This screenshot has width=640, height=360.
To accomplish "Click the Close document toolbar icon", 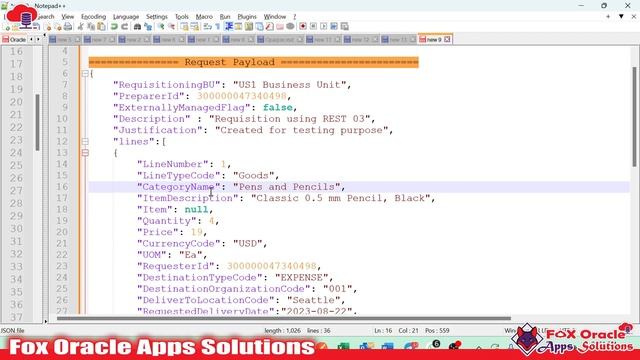I will (x=48, y=27).
